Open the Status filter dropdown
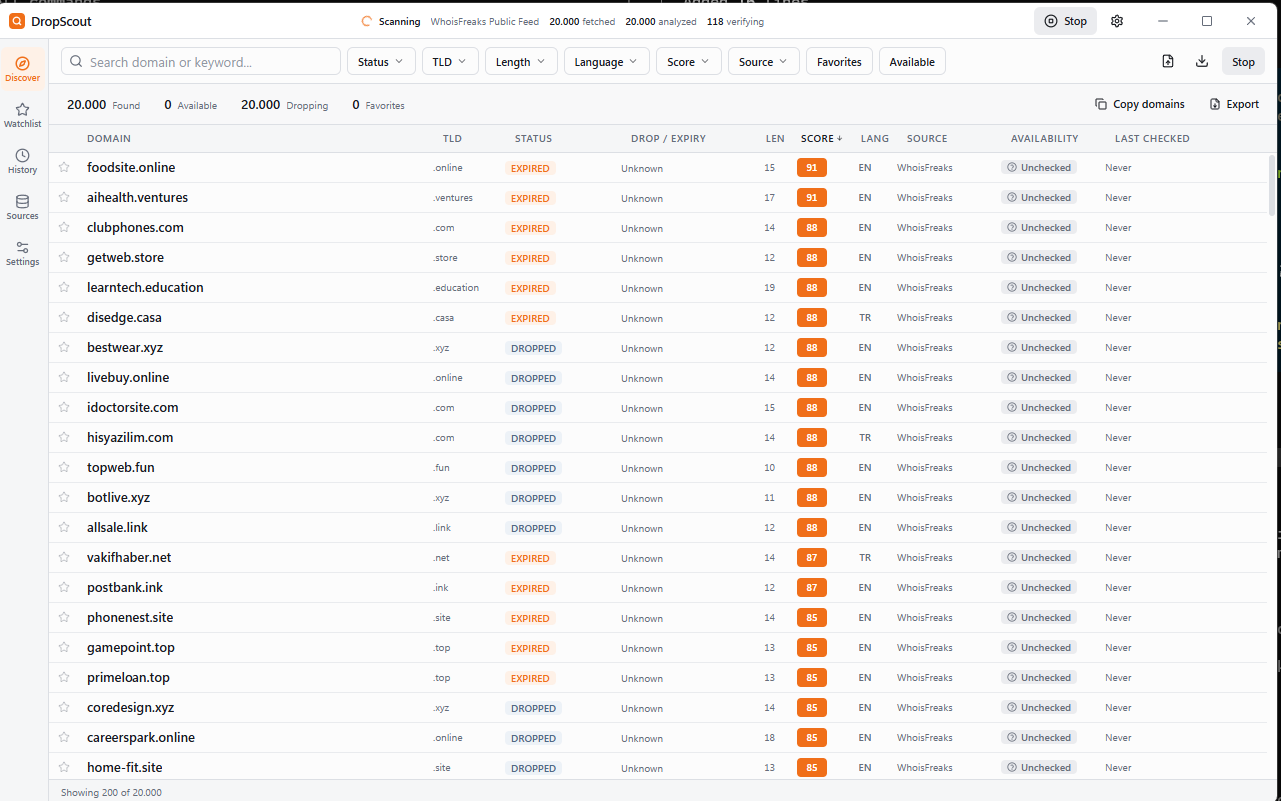The width and height of the screenshot is (1281, 801). (x=381, y=62)
